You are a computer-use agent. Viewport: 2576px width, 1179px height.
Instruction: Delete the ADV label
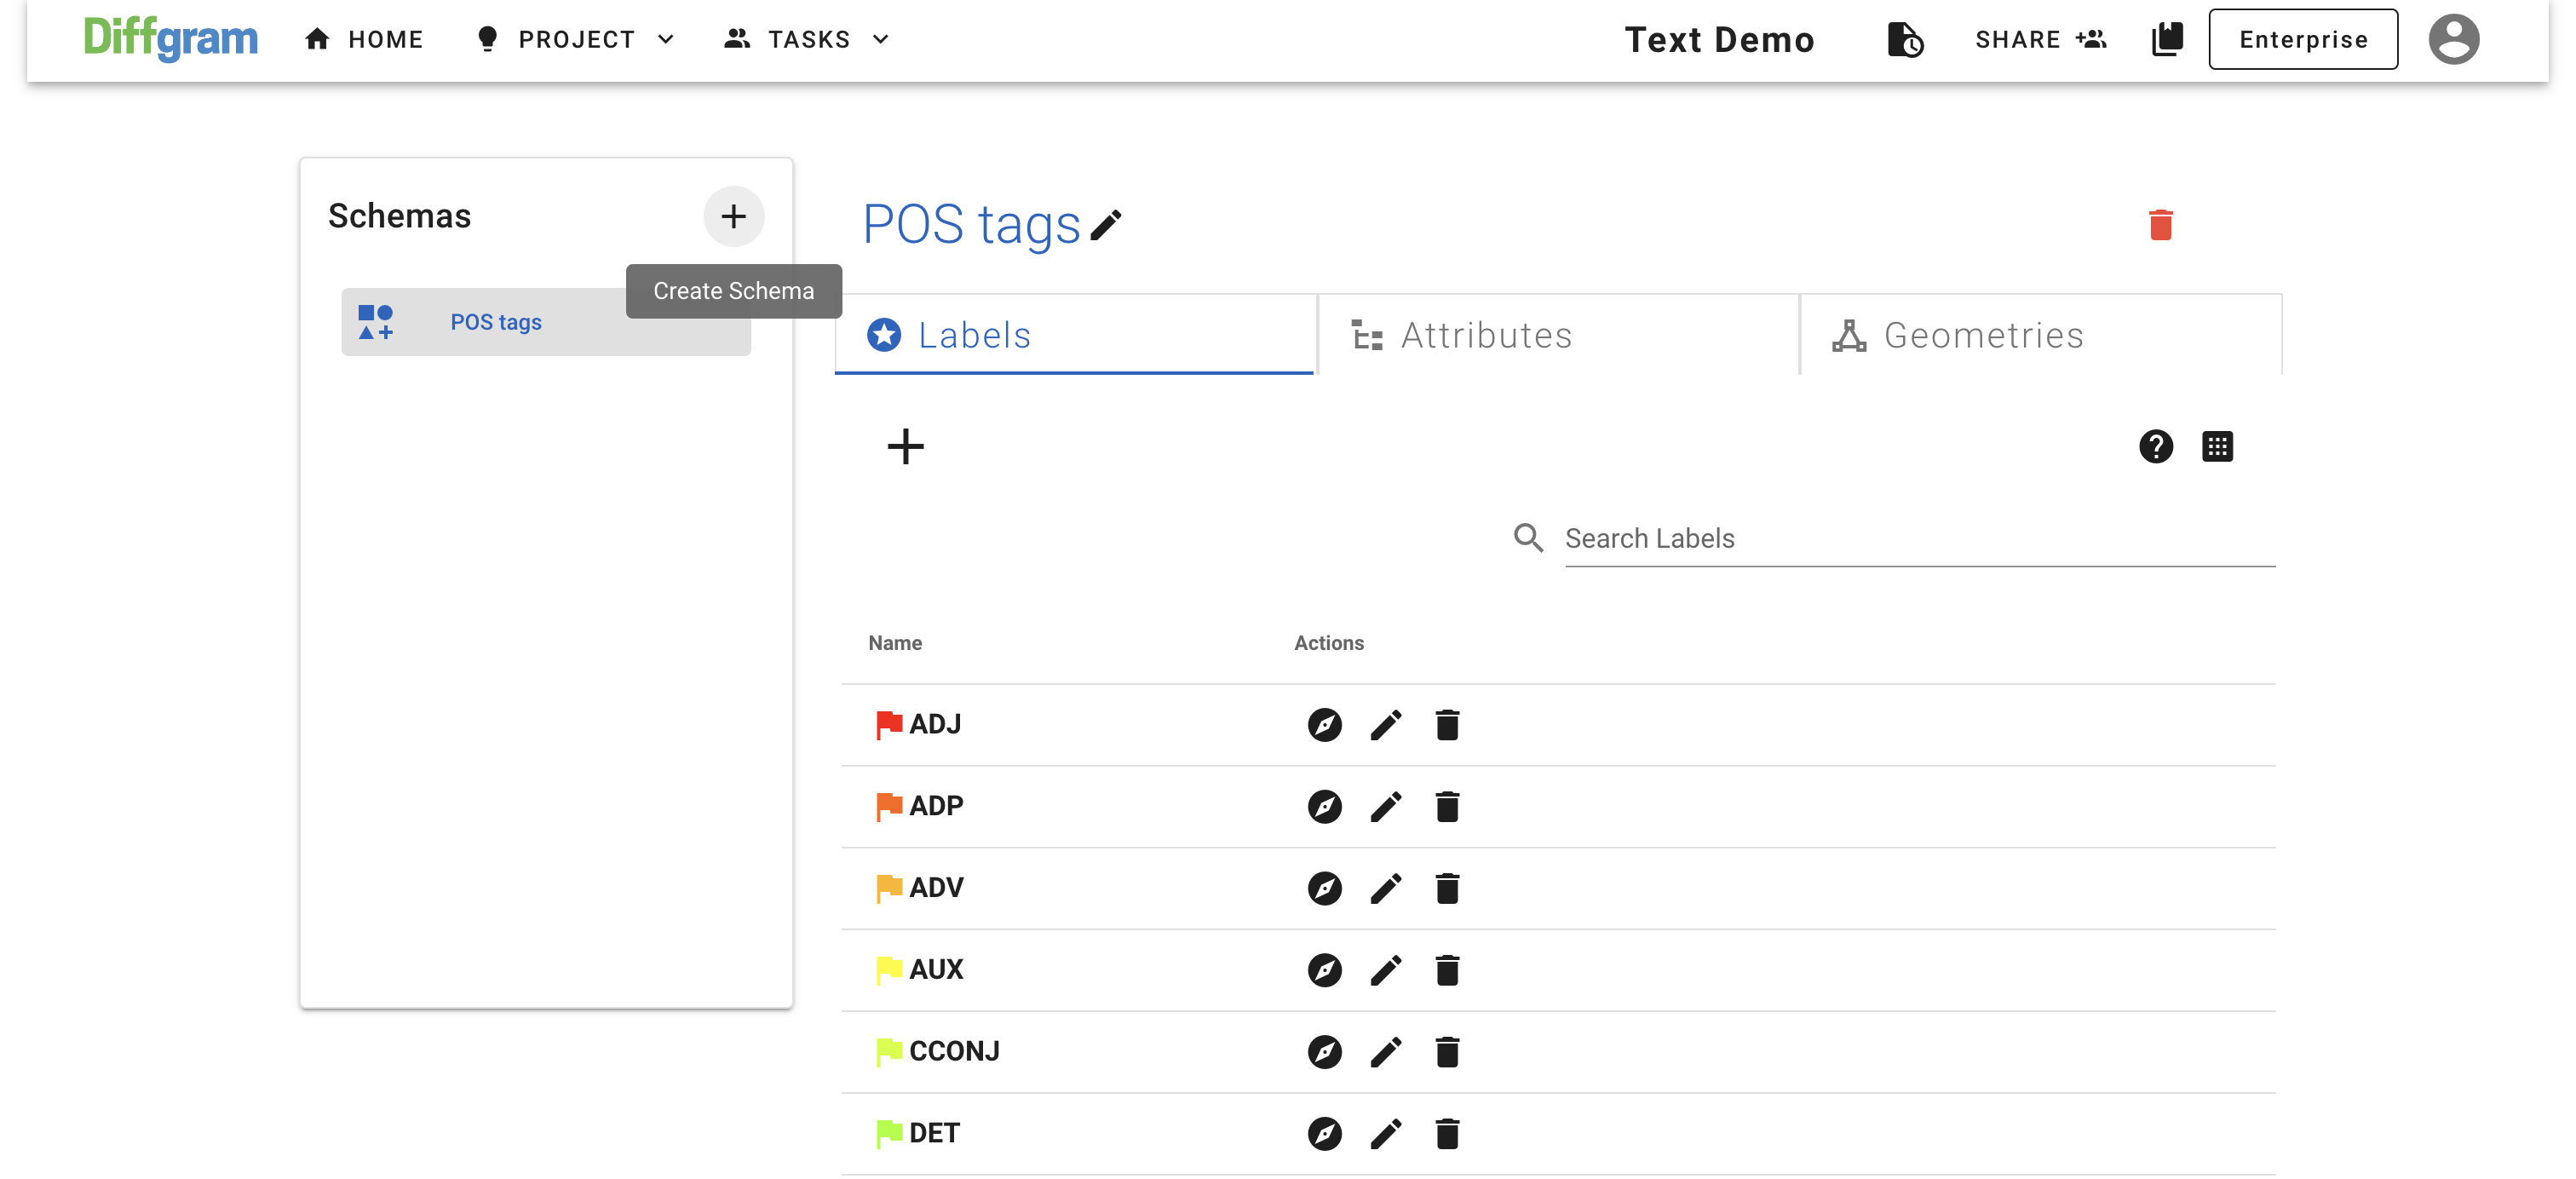coord(1447,888)
